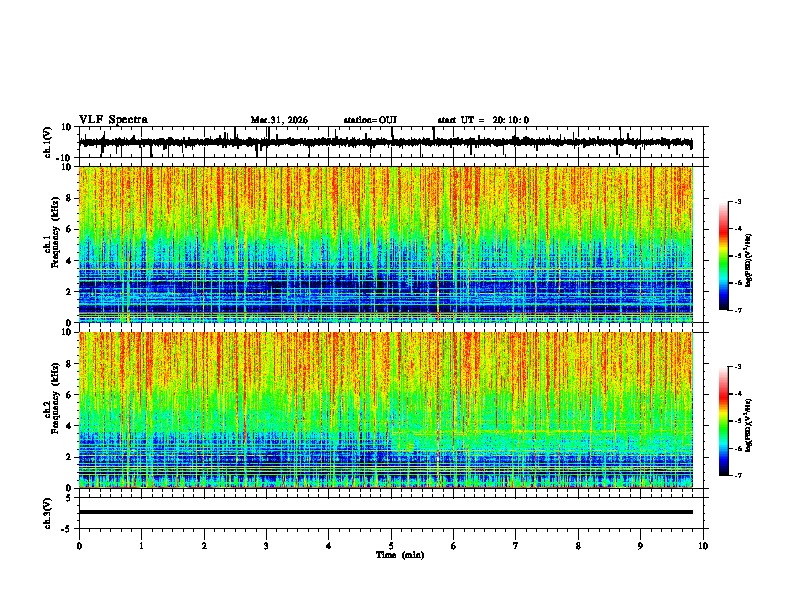Click the ch.2 color scale bar
Image resolution: width=792 pixels, height=612 pixels.
coord(724,421)
